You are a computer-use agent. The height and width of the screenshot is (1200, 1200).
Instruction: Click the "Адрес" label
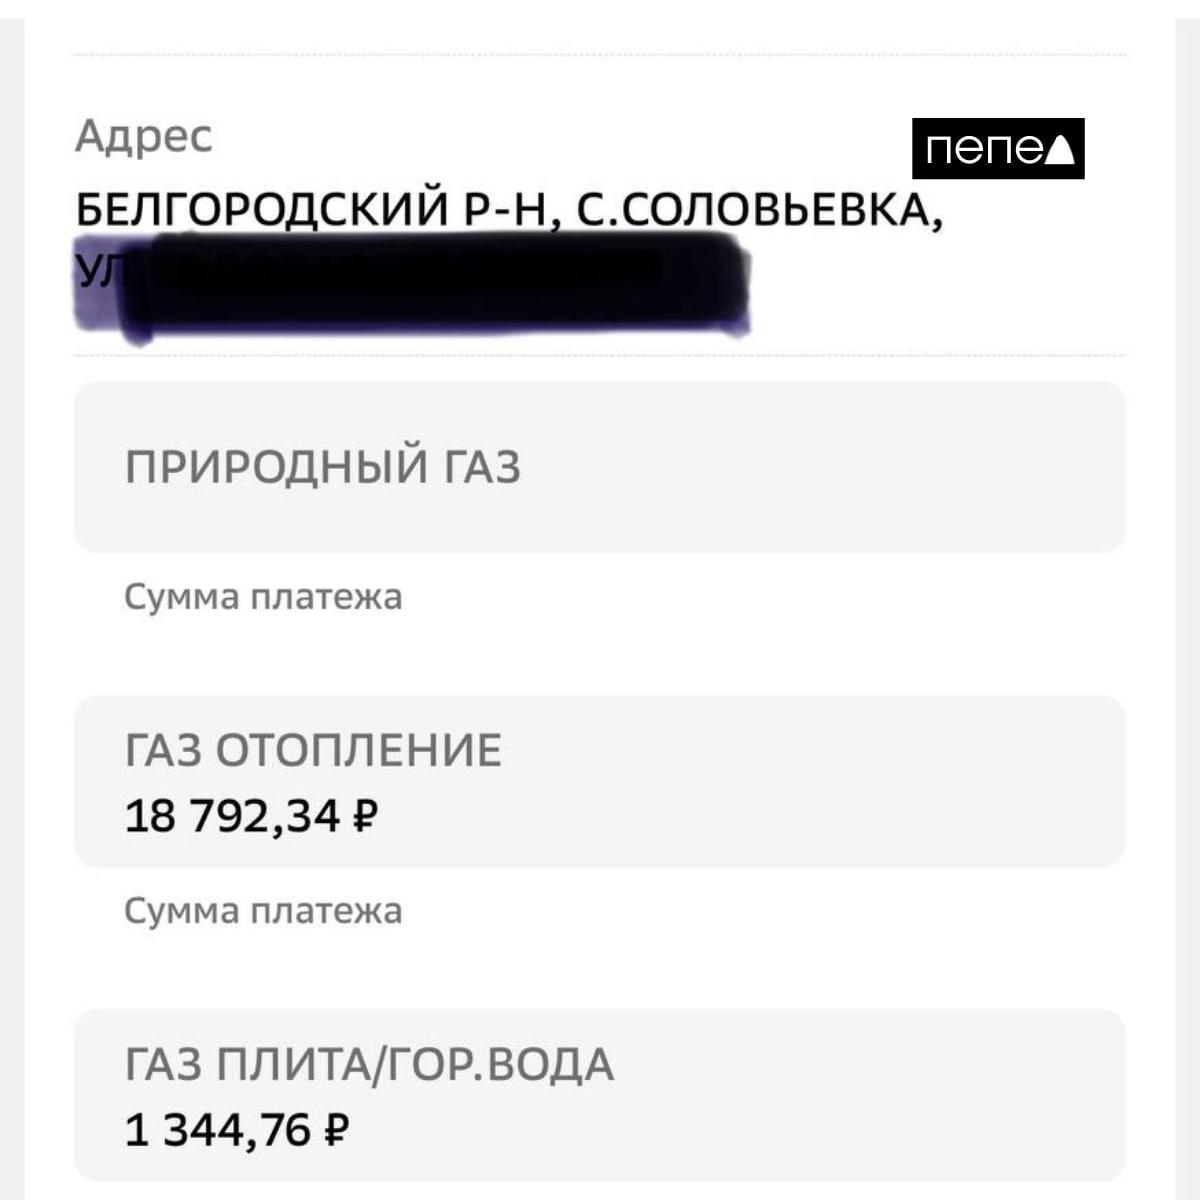(144, 136)
